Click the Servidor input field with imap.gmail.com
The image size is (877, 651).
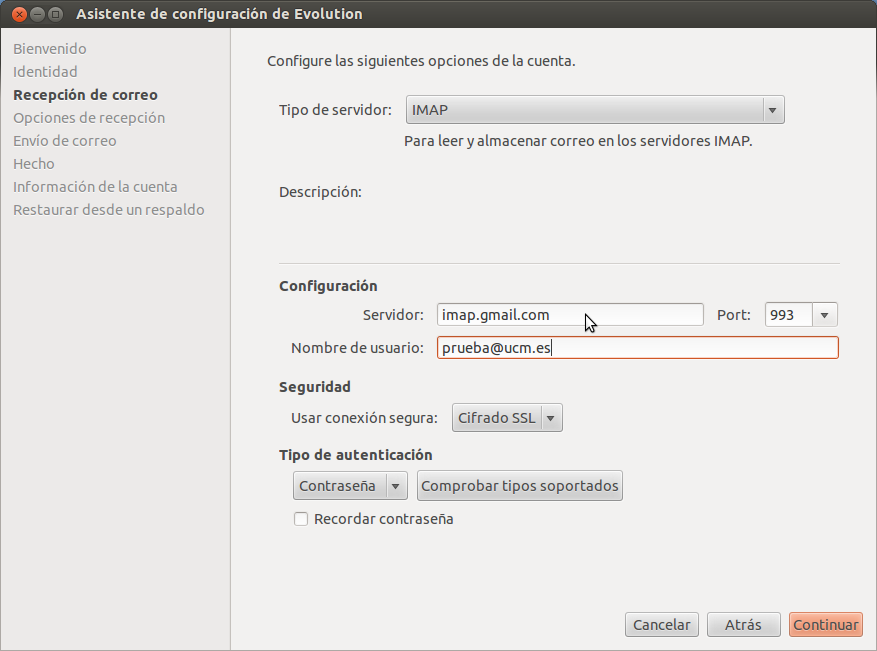[x=570, y=315]
